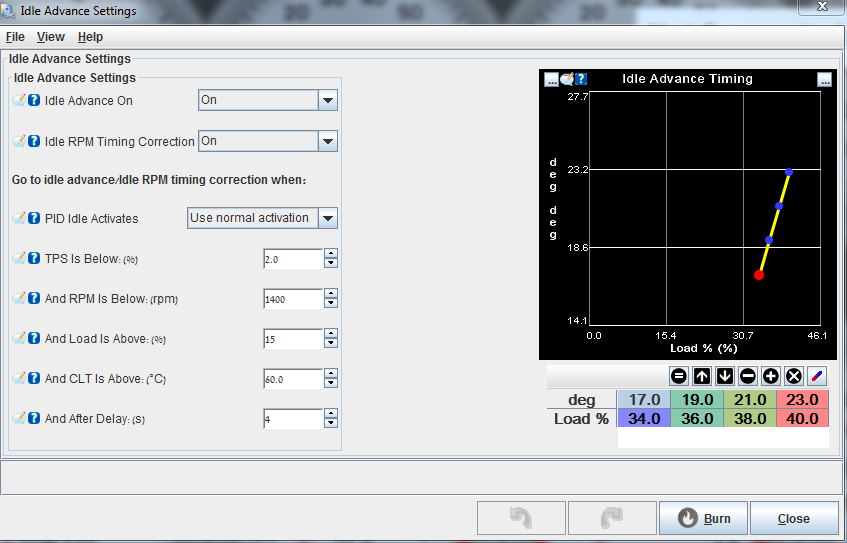Select the red curve point on graph
Screen dimensions: 847x543
click(759, 275)
